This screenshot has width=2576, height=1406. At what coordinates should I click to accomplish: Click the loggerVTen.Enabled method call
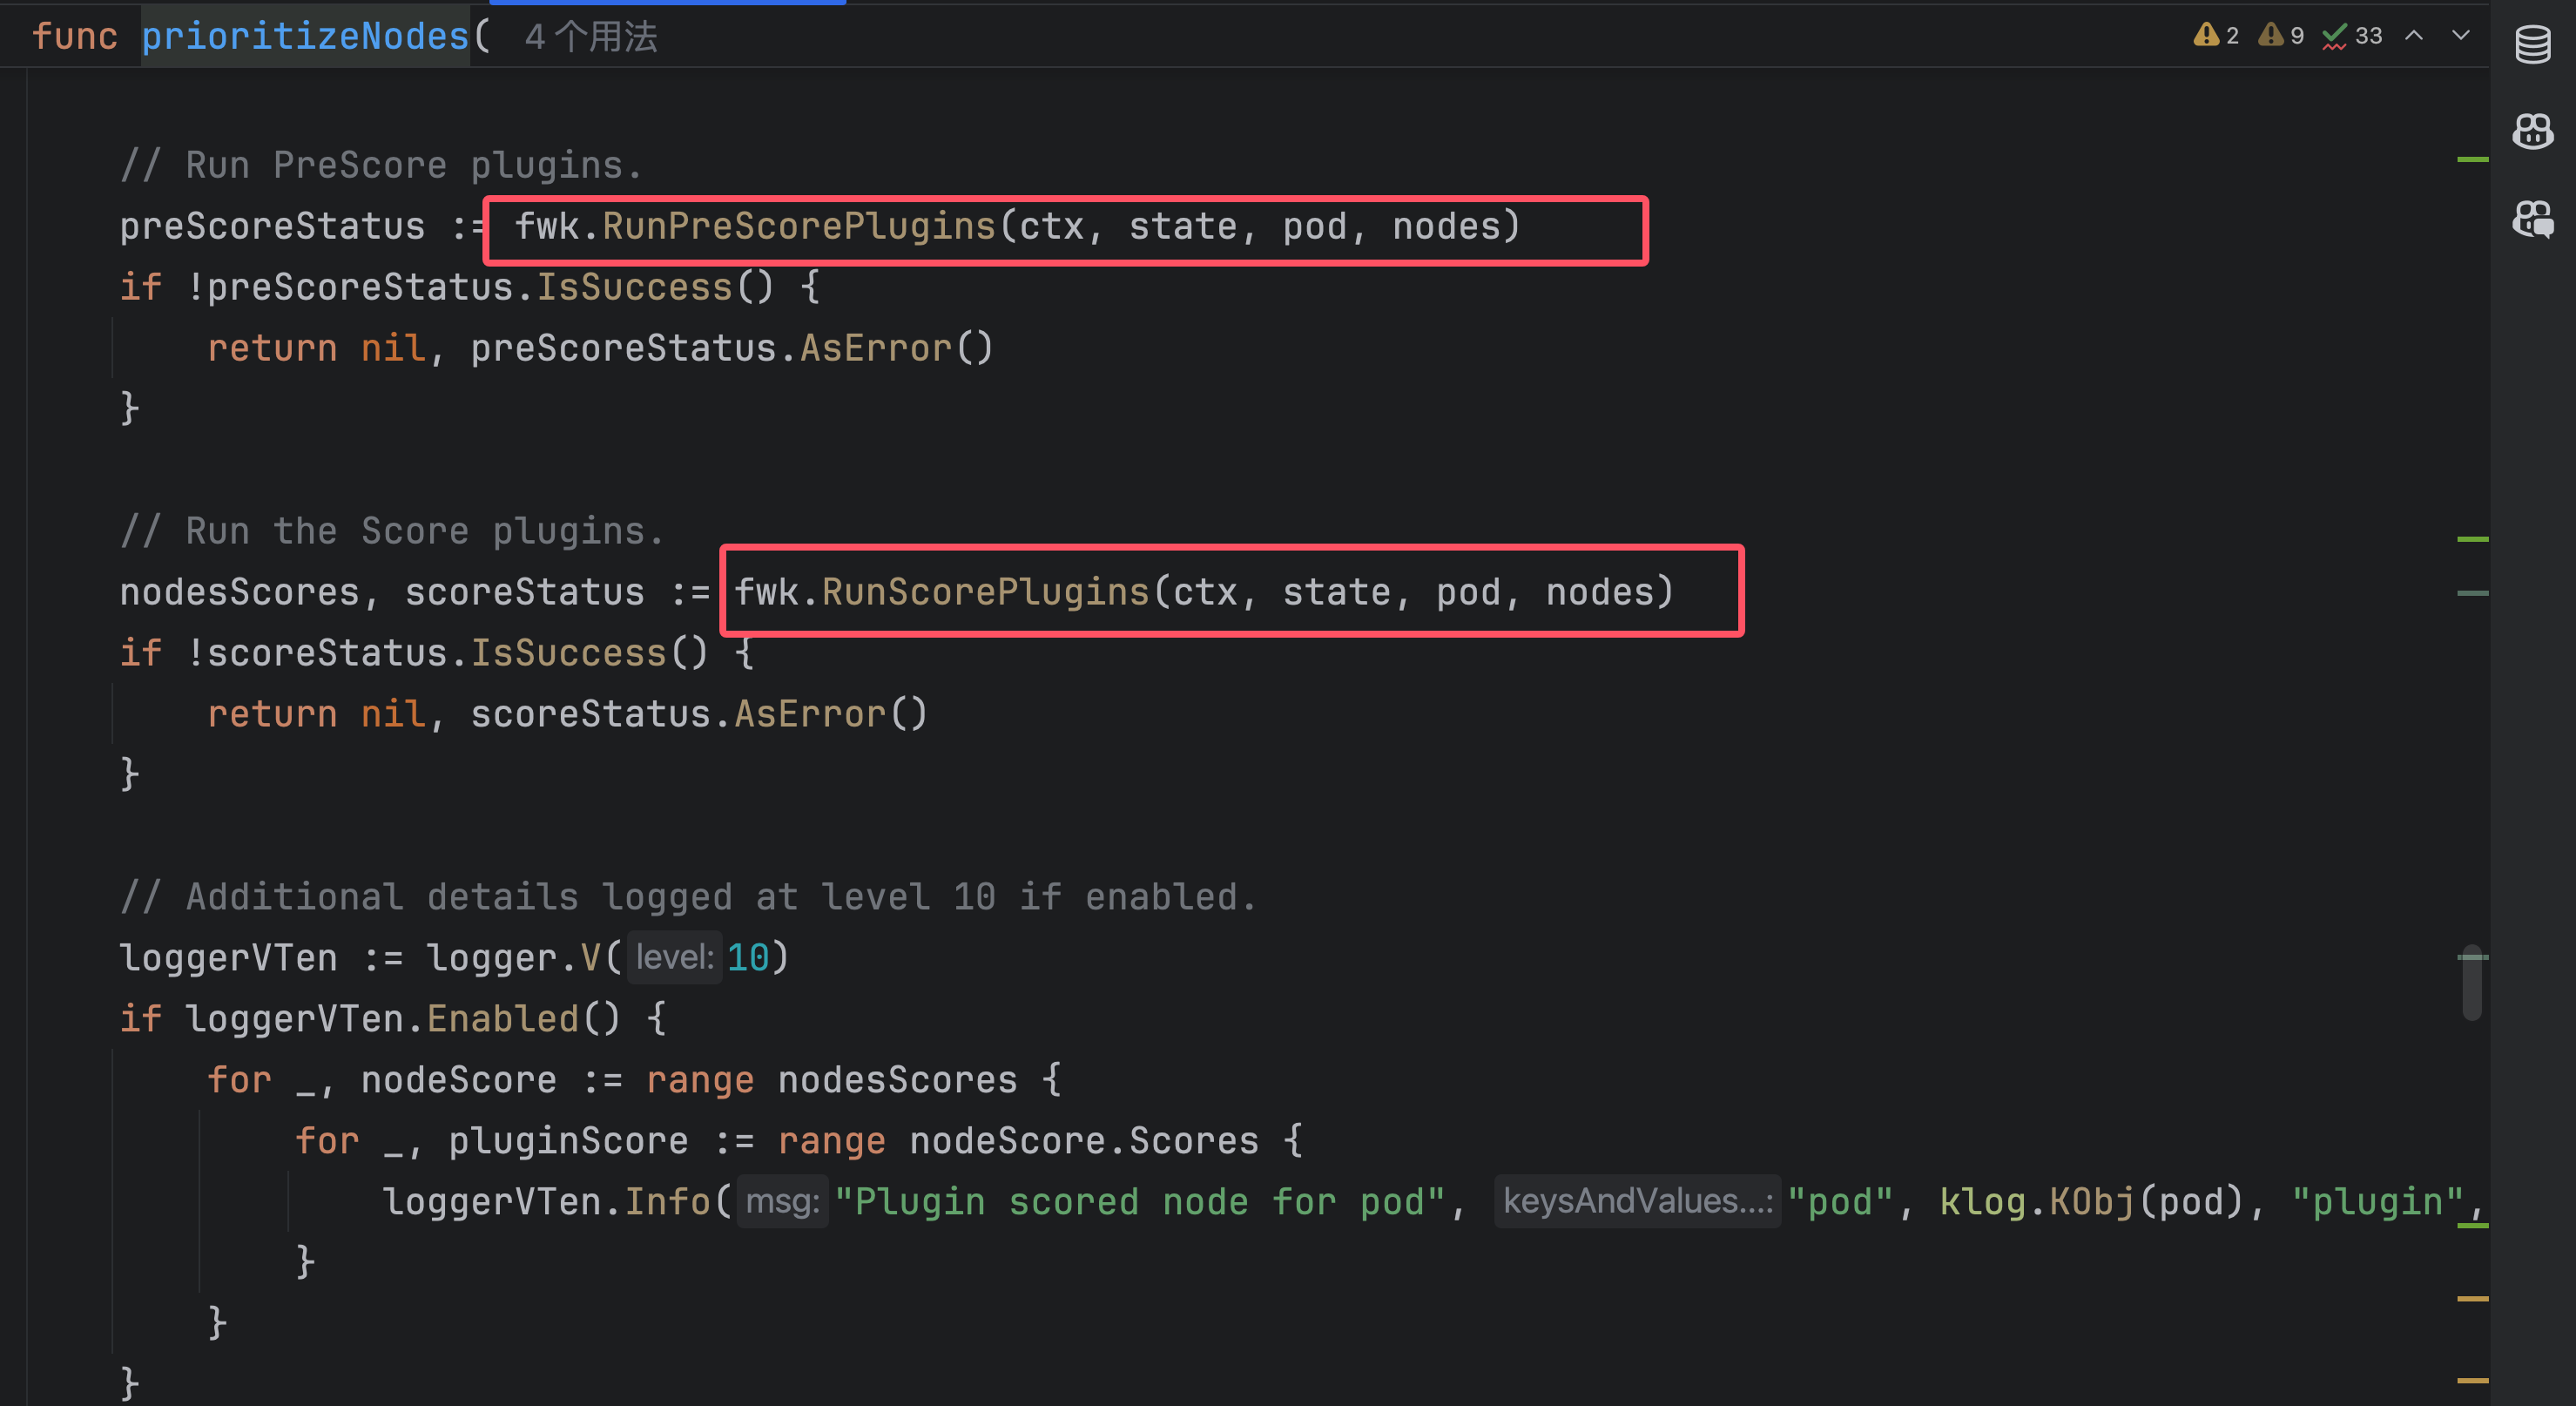(502, 1019)
